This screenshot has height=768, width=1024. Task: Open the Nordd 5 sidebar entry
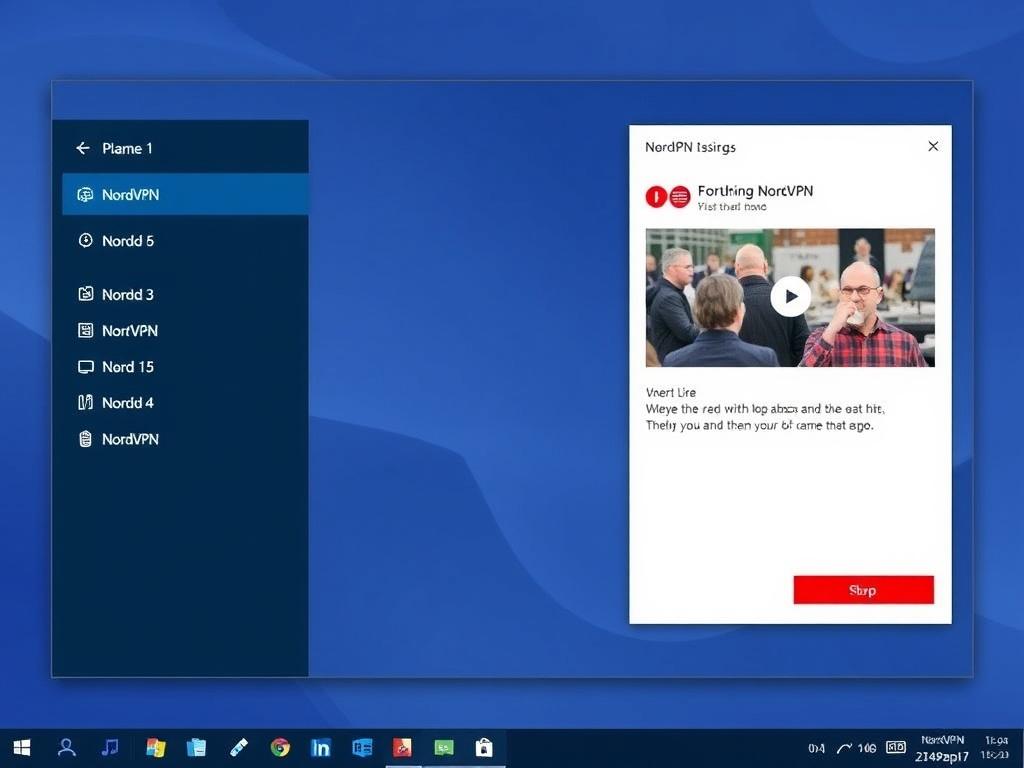[x=185, y=240]
